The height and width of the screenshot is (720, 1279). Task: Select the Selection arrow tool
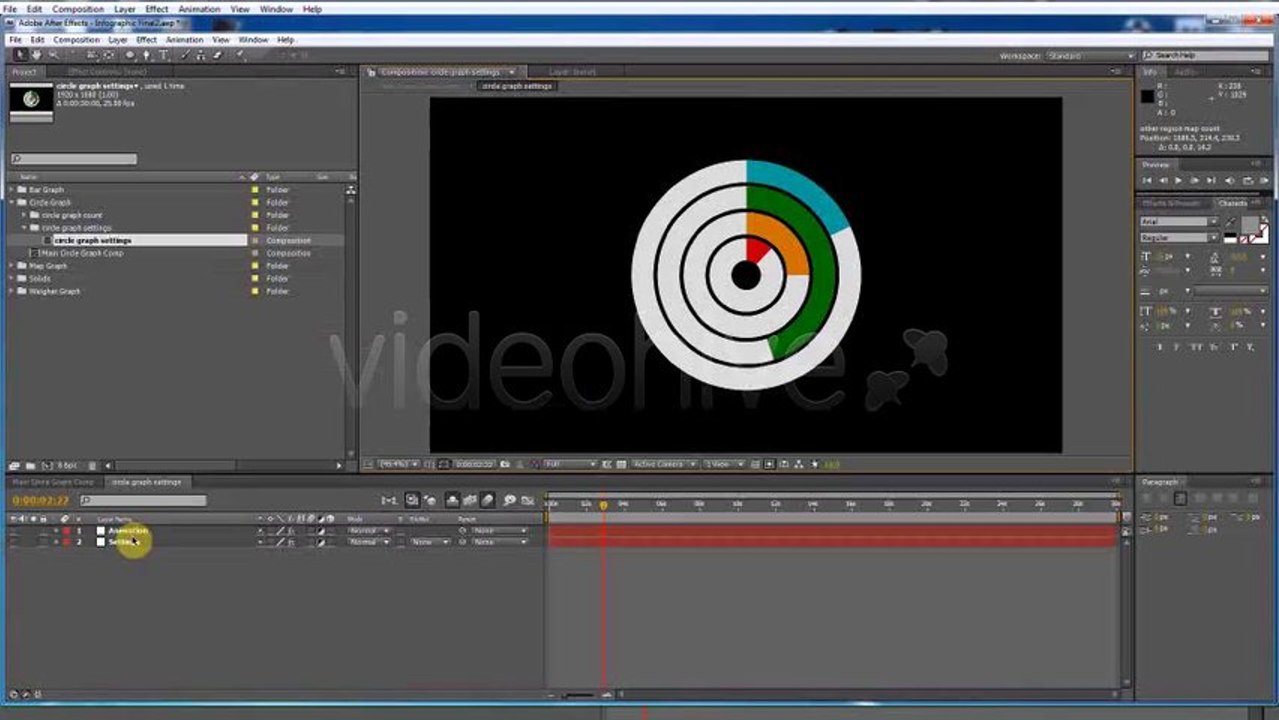coord(21,55)
